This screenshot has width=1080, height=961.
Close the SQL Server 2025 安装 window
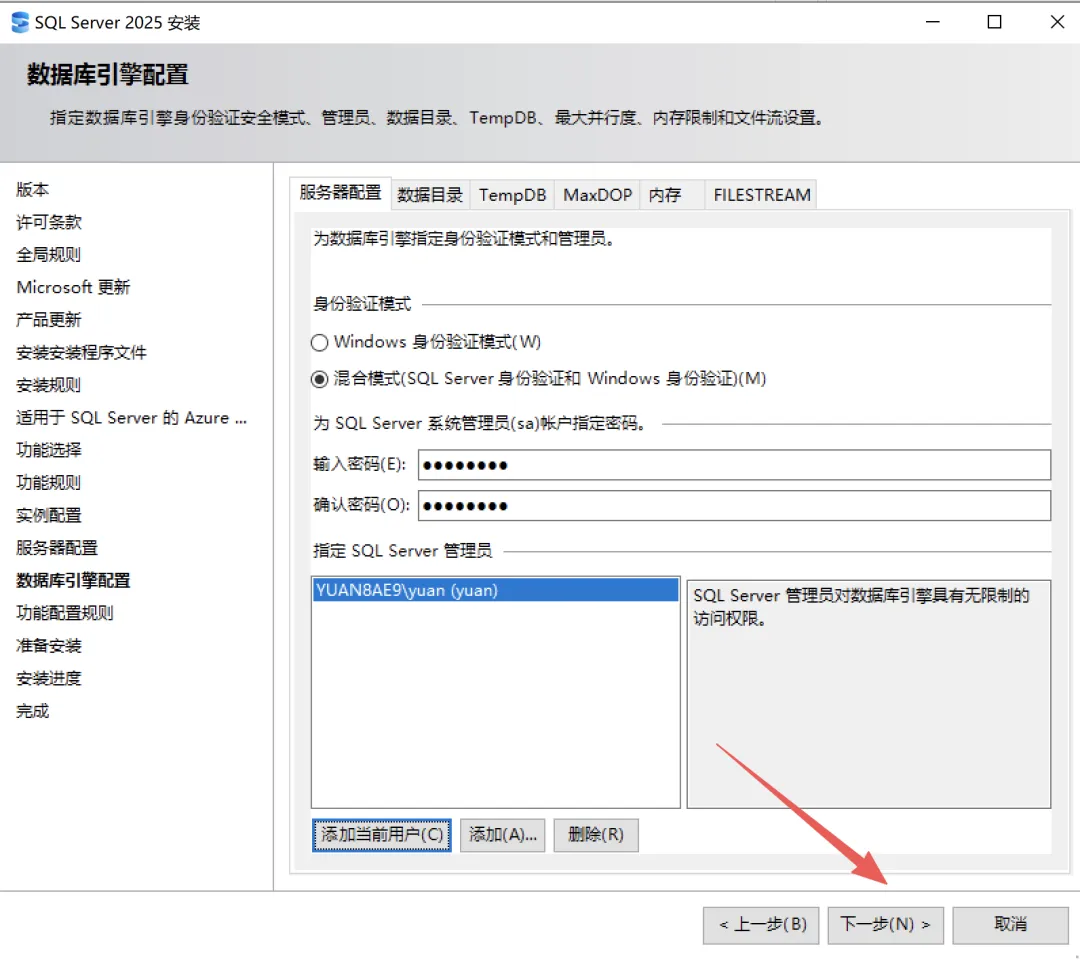pyautogui.click(x=1057, y=22)
